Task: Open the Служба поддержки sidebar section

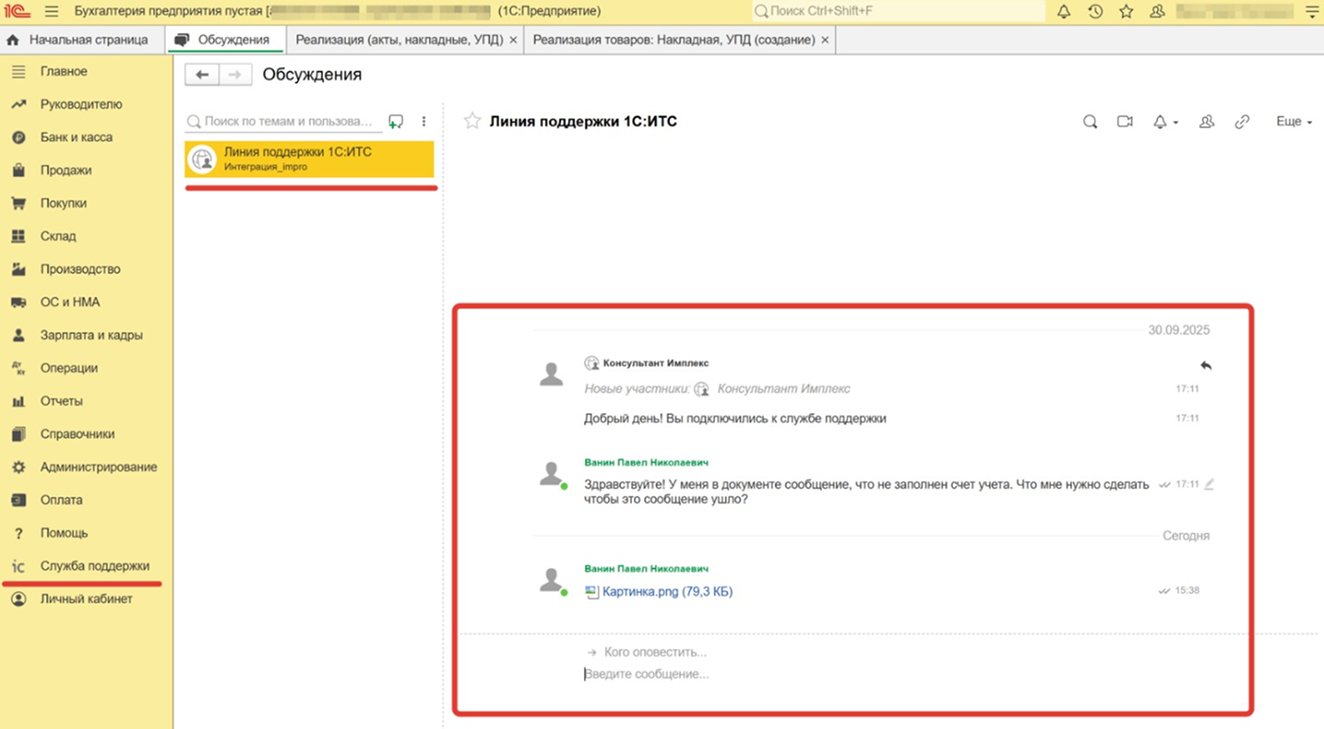Action: point(94,566)
